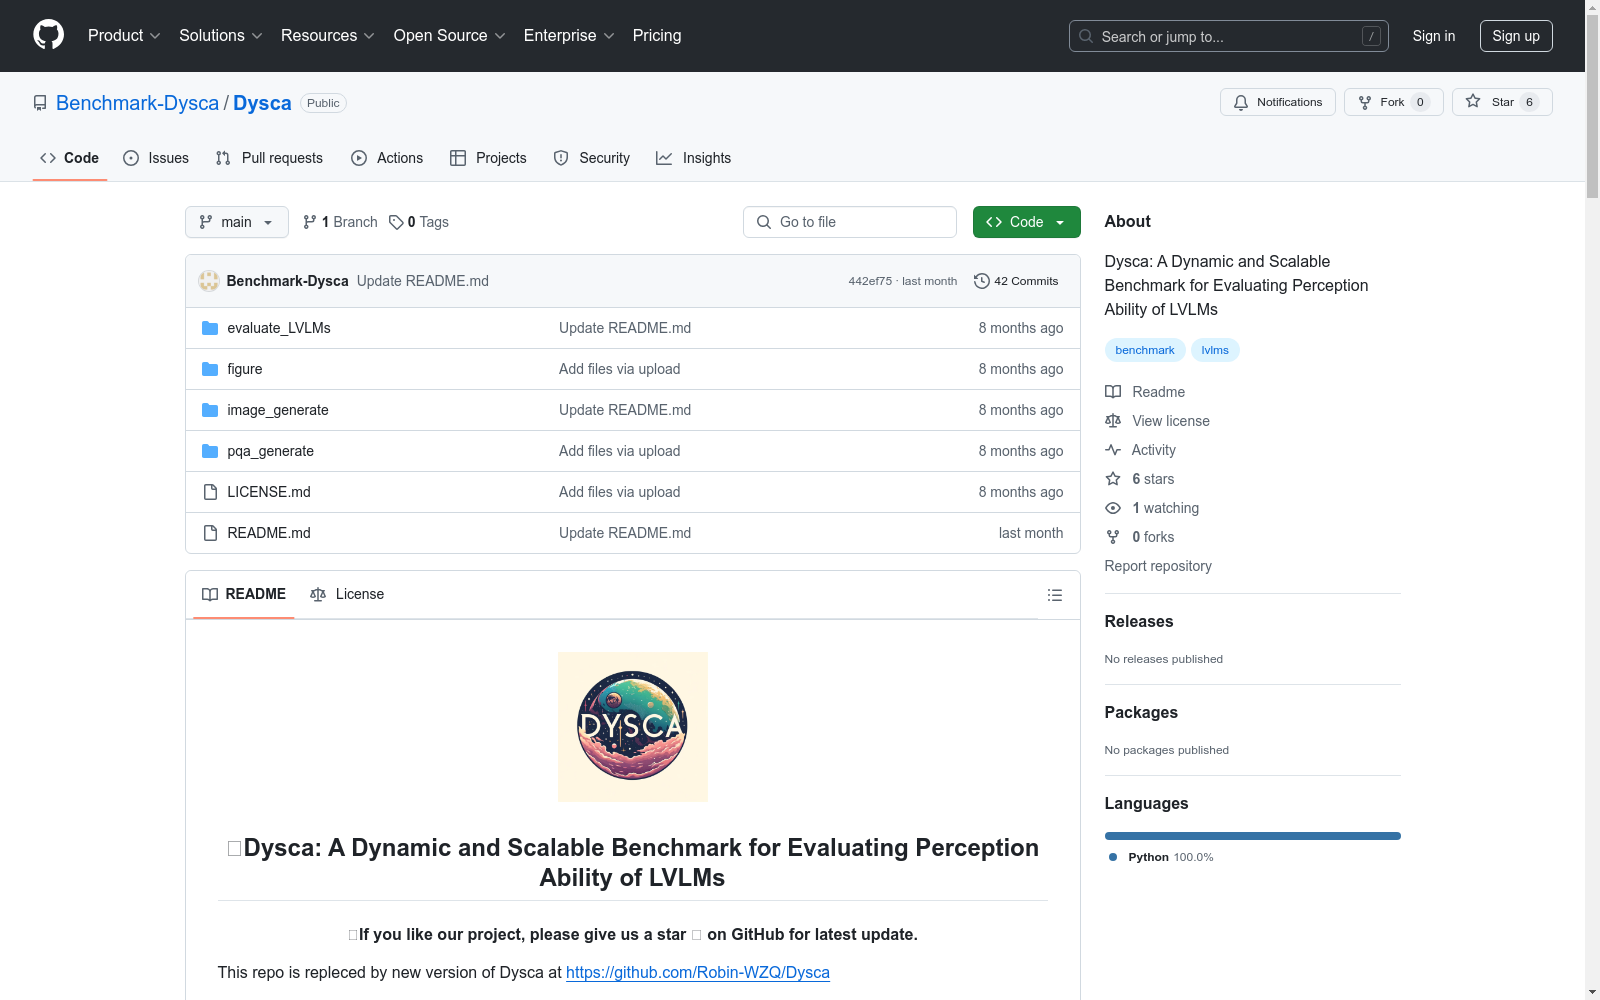Open the green Code dropdown button
This screenshot has height=1000, width=1600.
(1026, 222)
